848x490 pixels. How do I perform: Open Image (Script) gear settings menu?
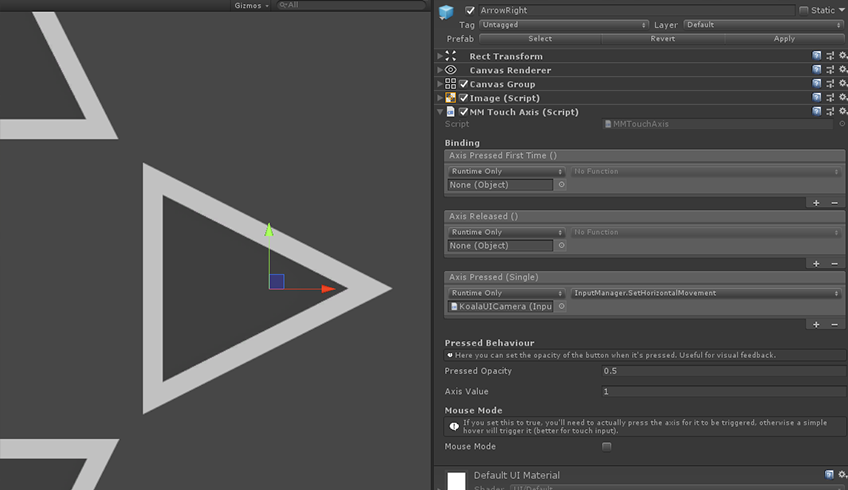[843, 98]
